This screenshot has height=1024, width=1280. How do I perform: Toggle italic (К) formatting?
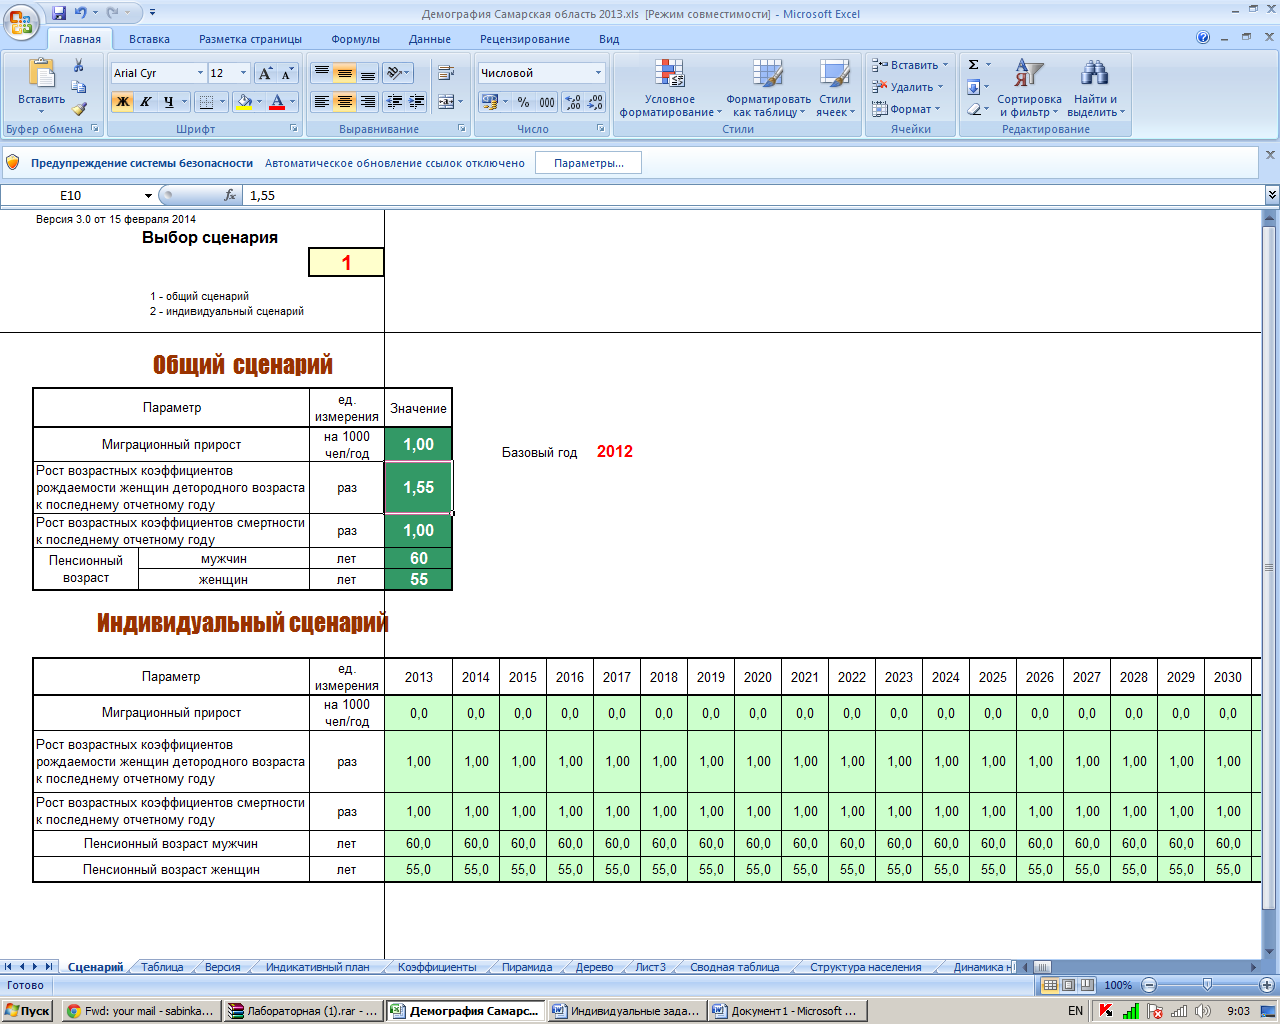(145, 102)
